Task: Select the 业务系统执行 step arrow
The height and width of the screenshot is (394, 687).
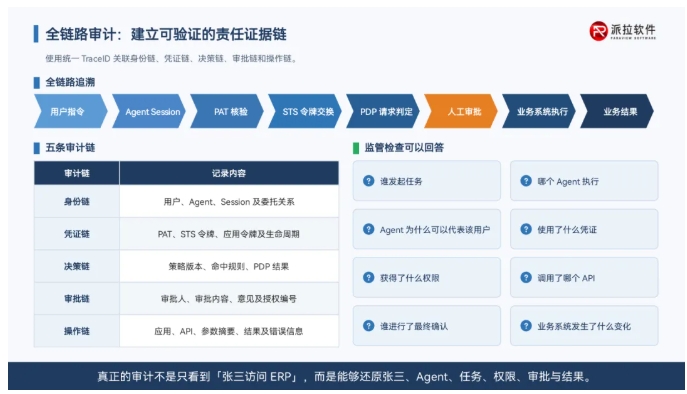Action: [539, 111]
